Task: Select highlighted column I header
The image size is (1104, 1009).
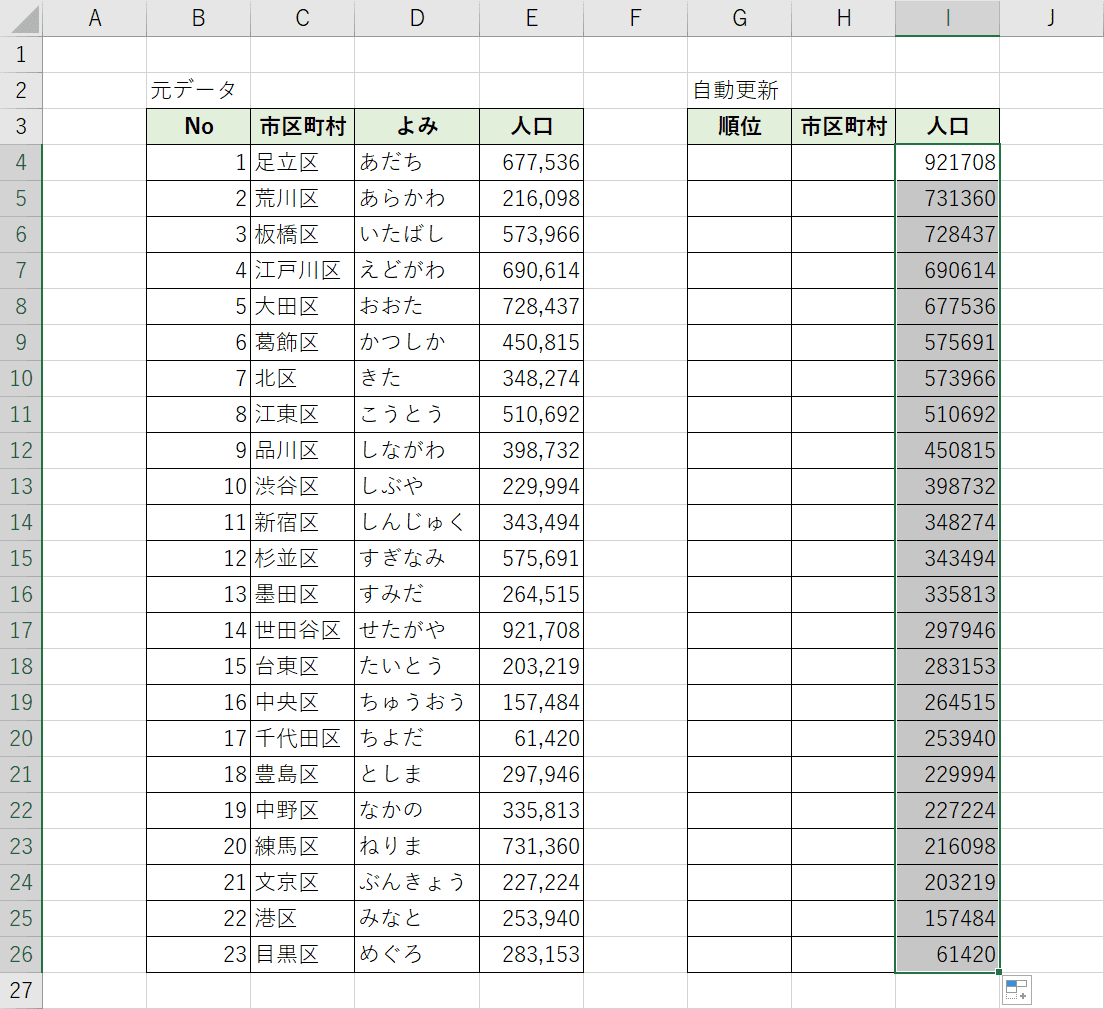Action: pyautogui.click(x=948, y=18)
